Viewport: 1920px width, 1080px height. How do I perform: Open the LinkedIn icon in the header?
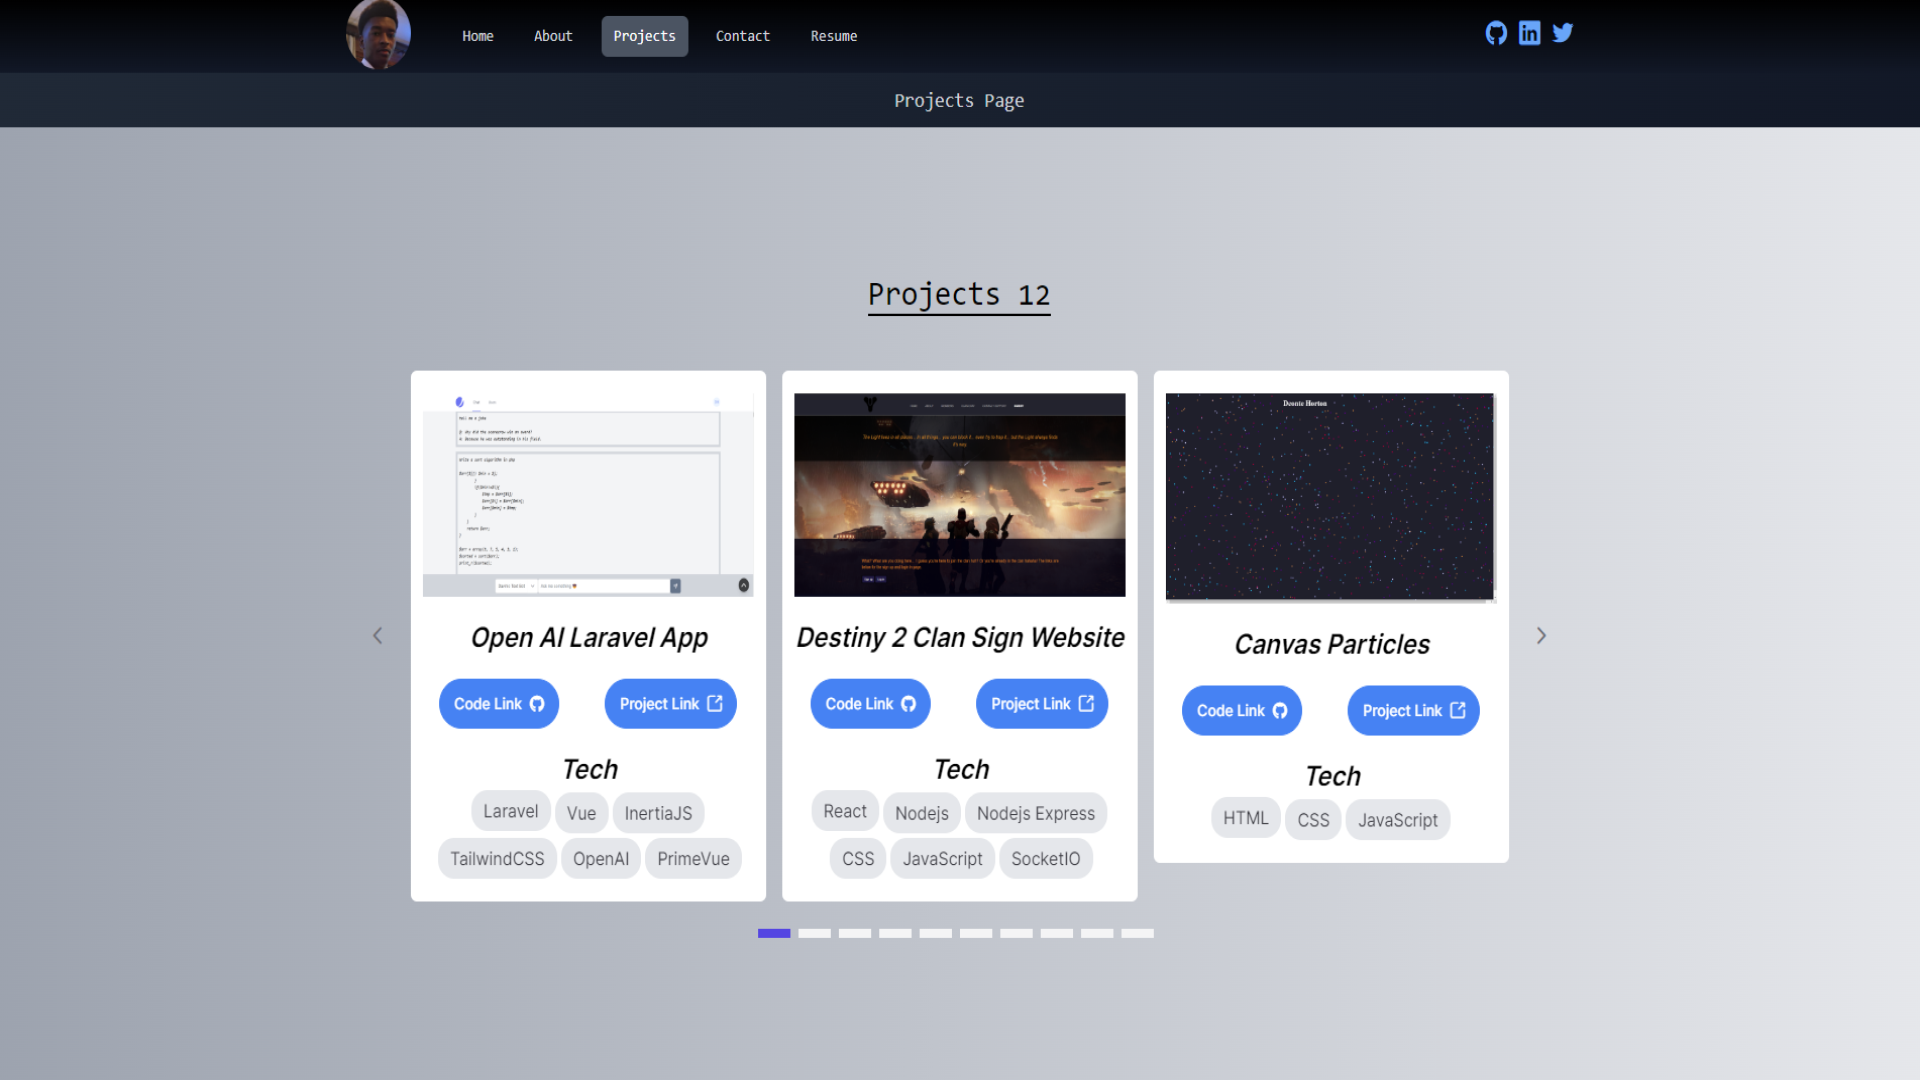pyautogui.click(x=1529, y=33)
